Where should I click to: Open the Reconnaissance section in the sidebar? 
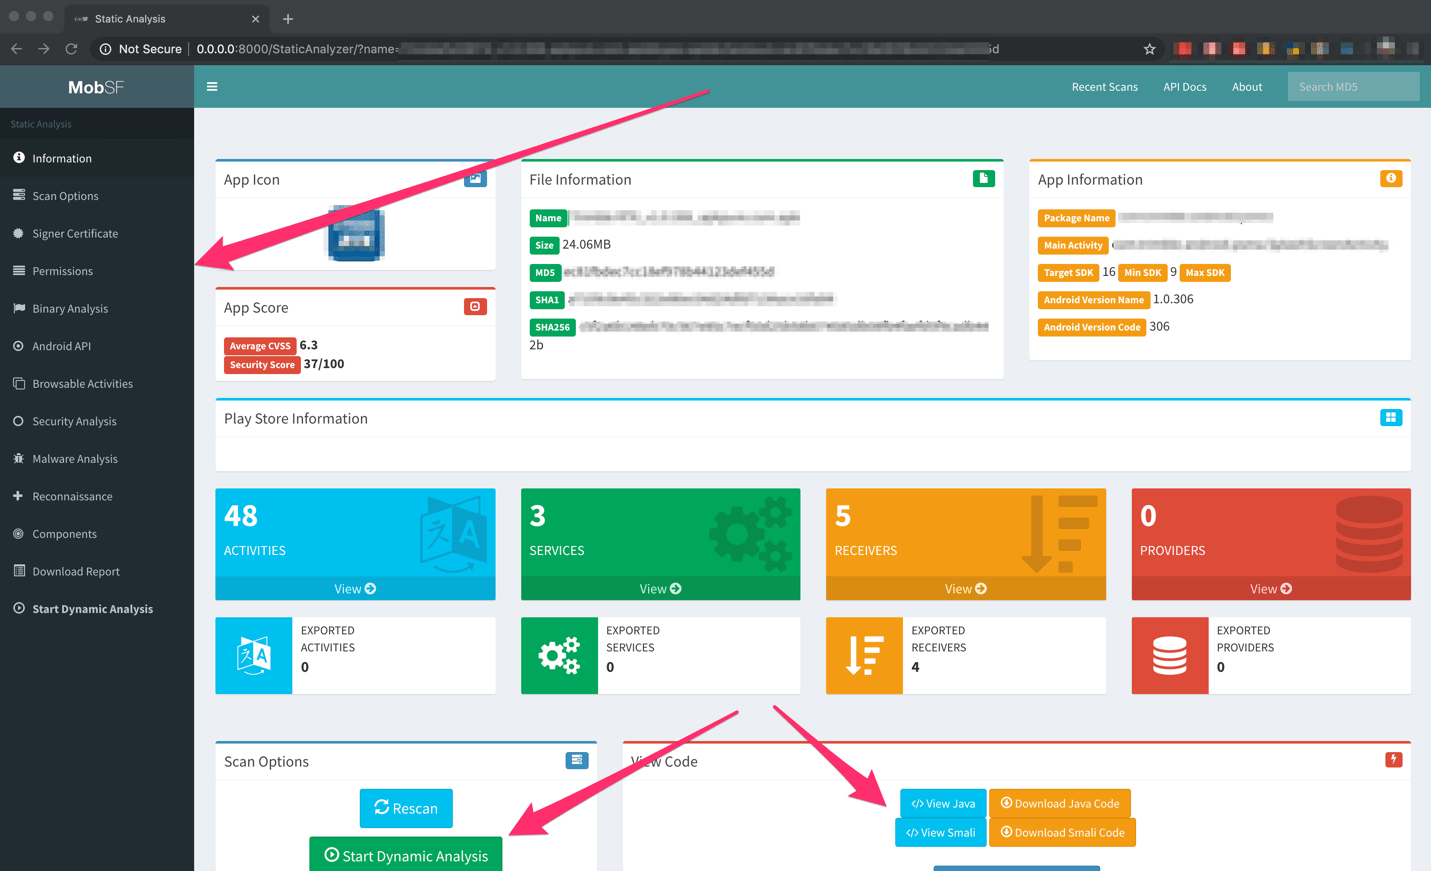[x=71, y=496]
